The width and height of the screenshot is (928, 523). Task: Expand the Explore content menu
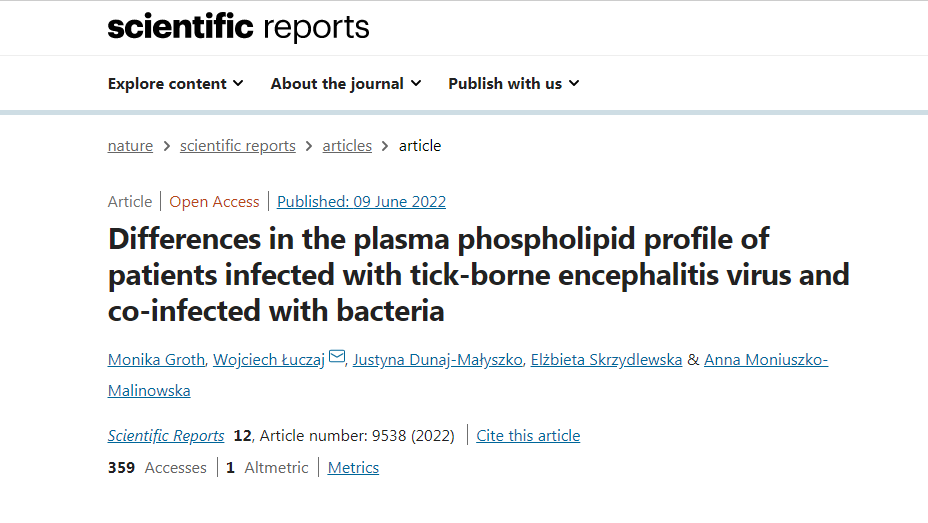[x=175, y=84]
